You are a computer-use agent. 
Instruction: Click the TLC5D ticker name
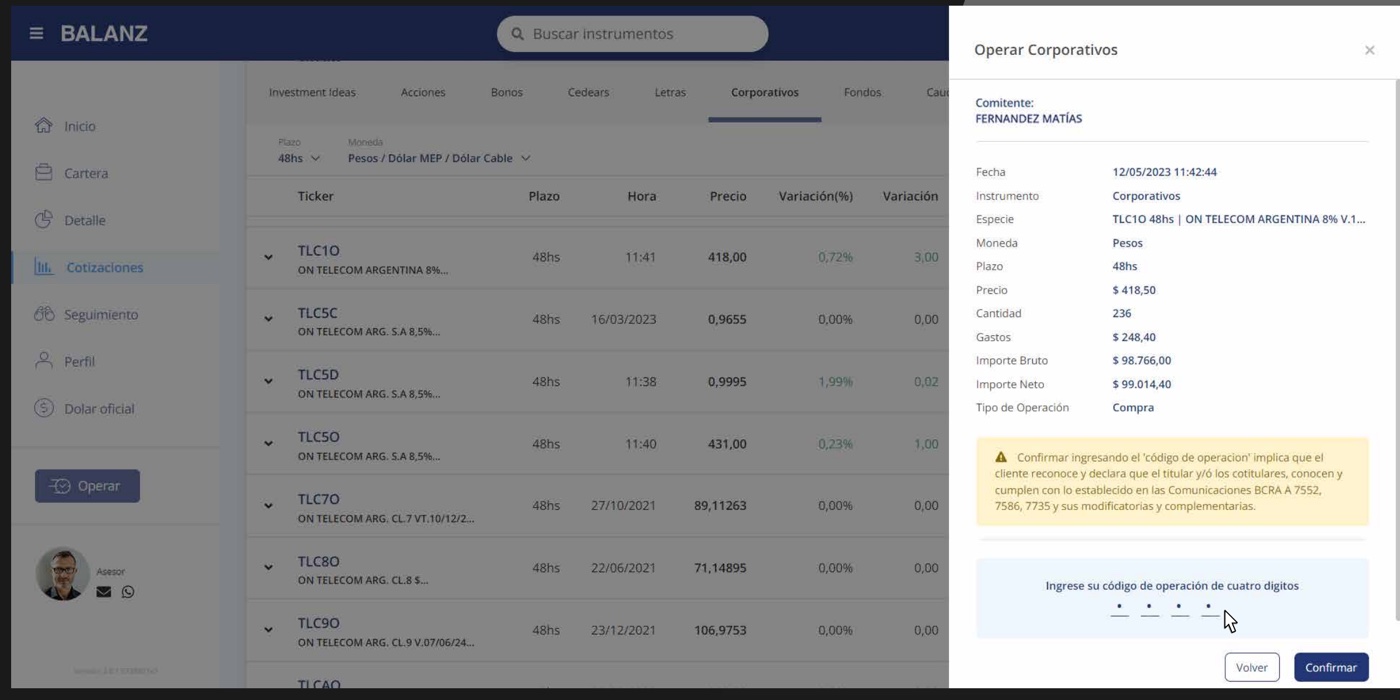(x=318, y=374)
